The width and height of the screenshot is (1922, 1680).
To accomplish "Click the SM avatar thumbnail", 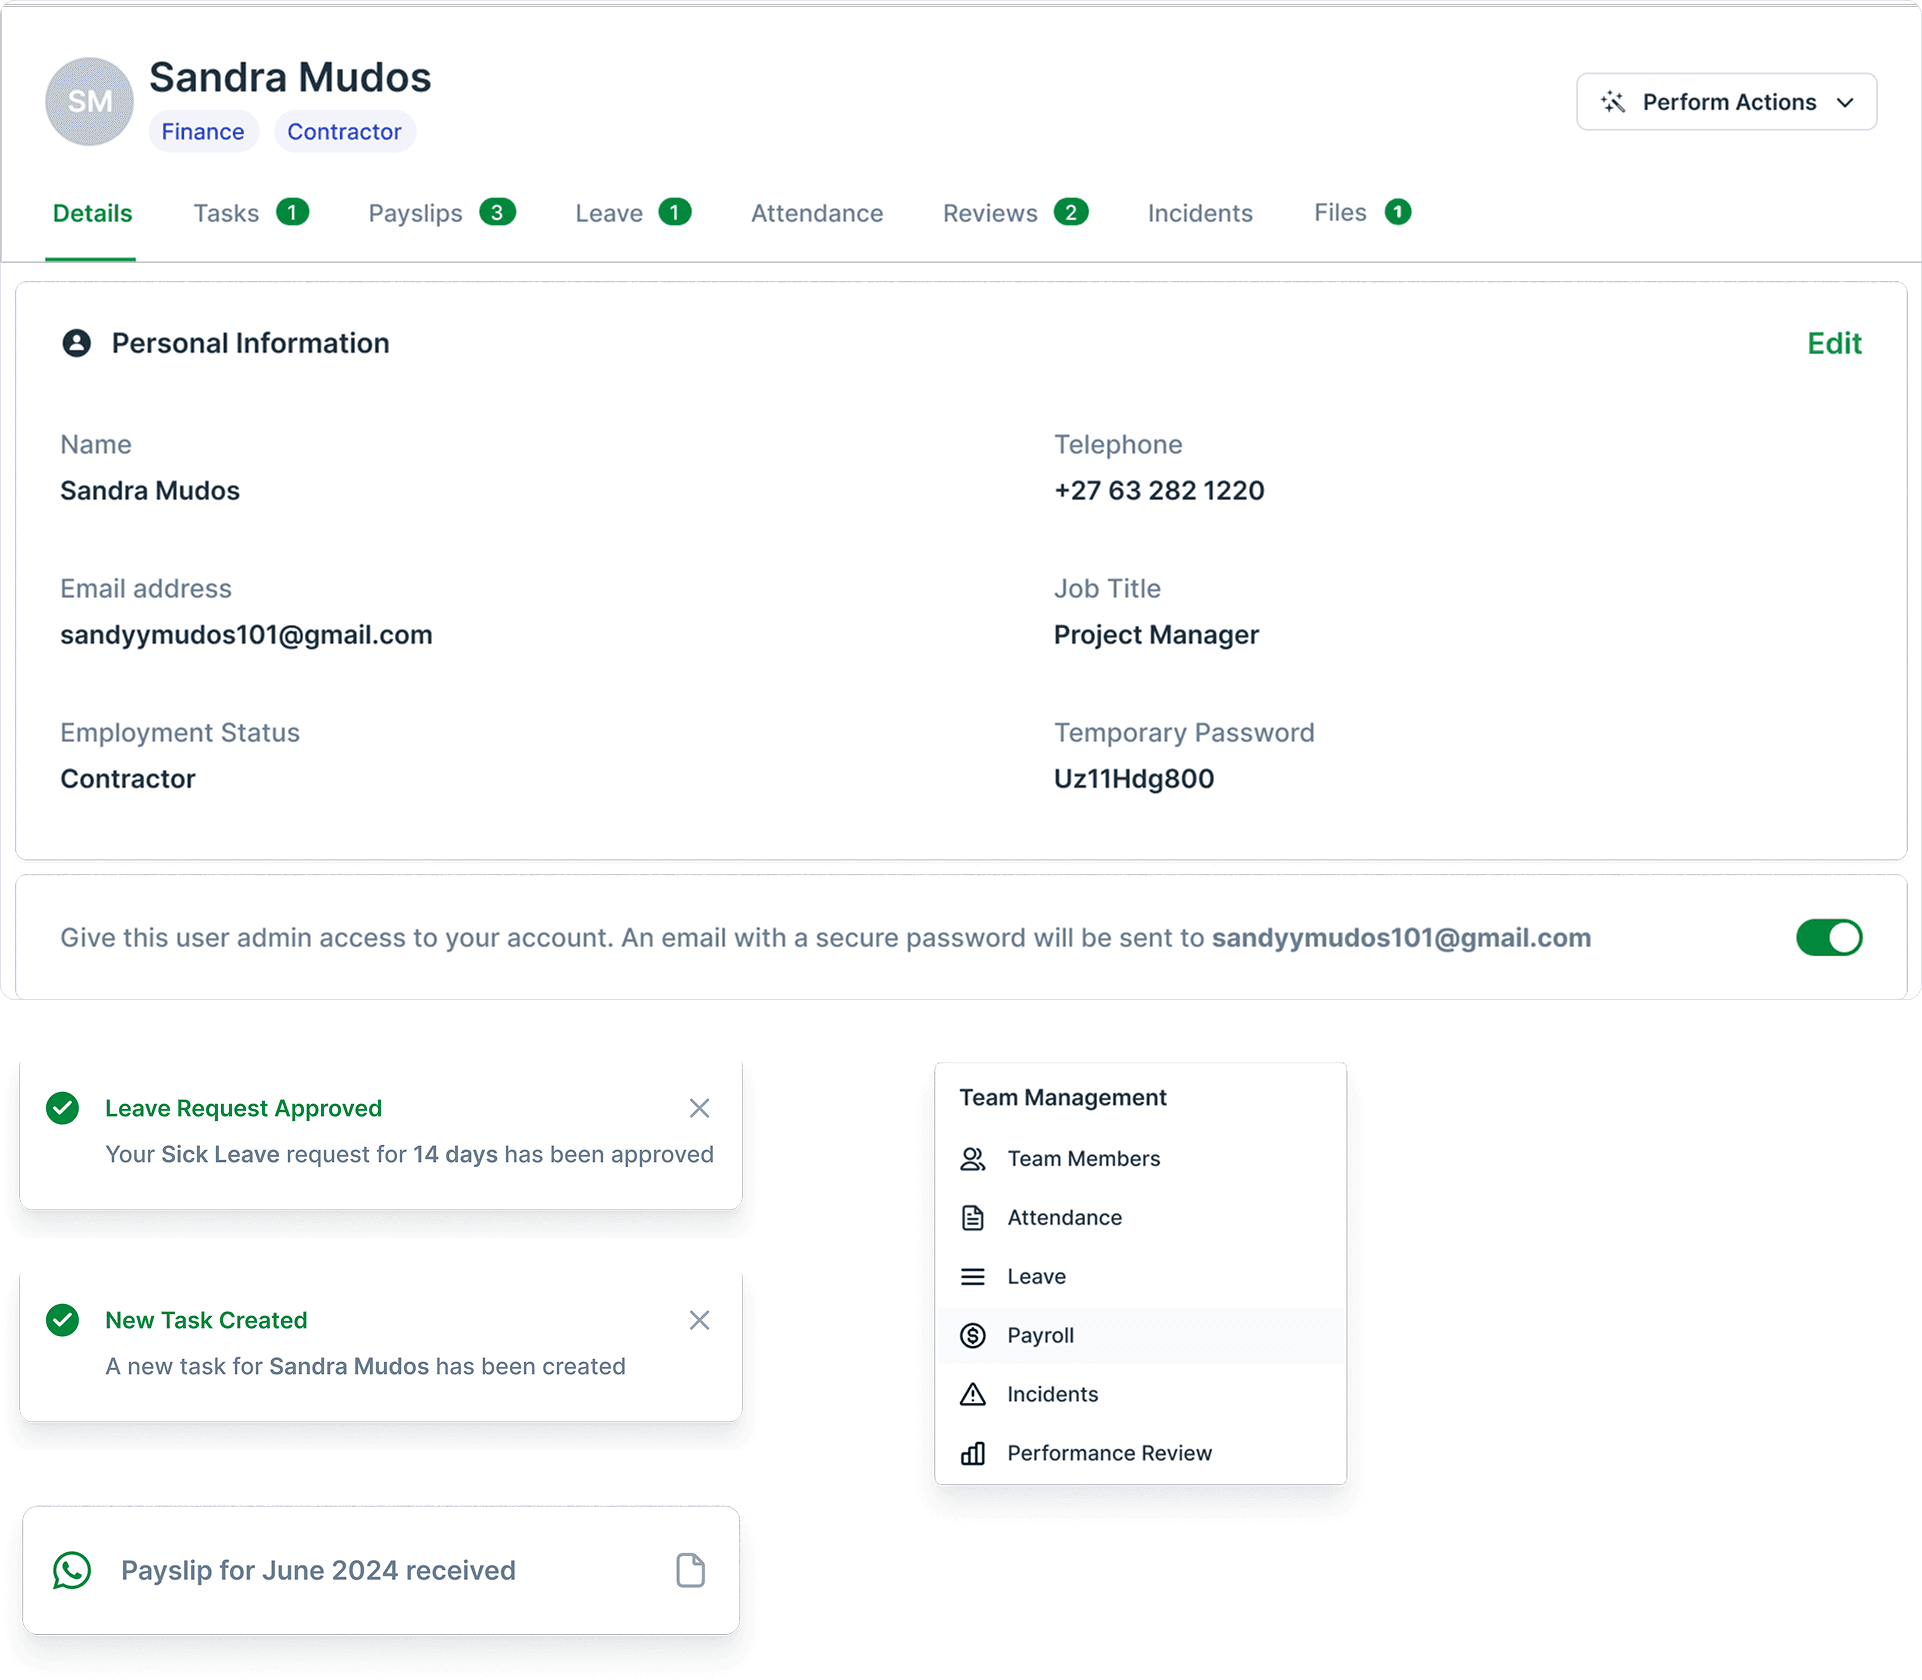I will point(90,102).
